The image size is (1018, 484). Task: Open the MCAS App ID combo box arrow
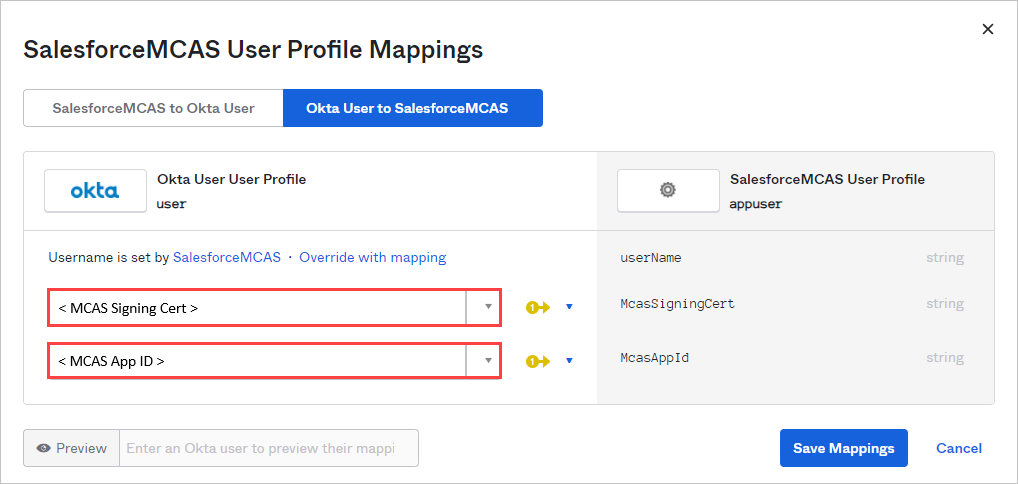pos(488,361)
